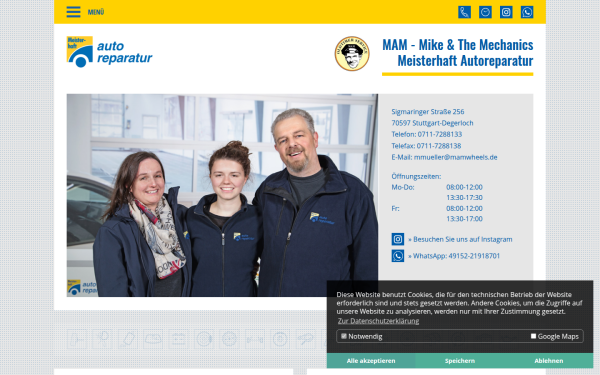Click the Telefax 0711-7288138 line

(426, 146)
